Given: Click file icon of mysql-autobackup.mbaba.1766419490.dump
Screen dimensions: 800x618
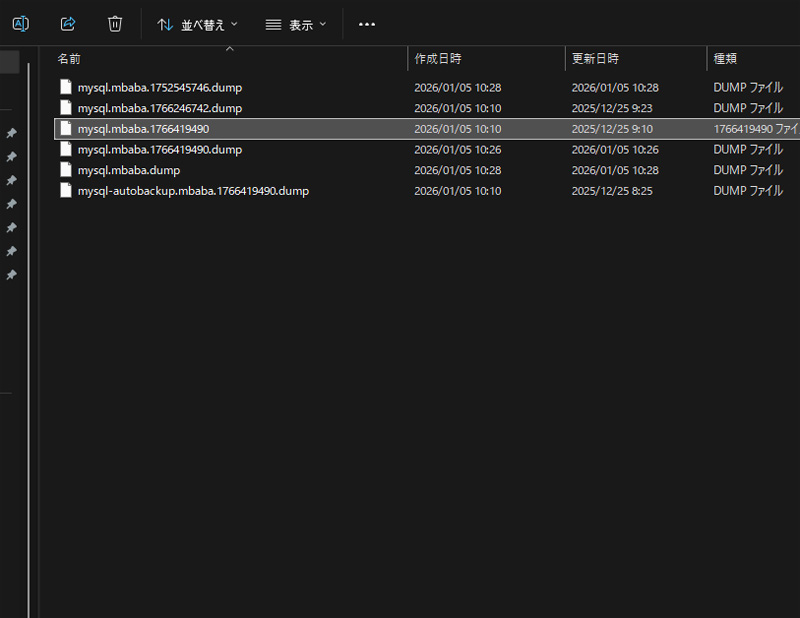Looking at the screenshot, I should pyautogui.click(x=66, y=191).
